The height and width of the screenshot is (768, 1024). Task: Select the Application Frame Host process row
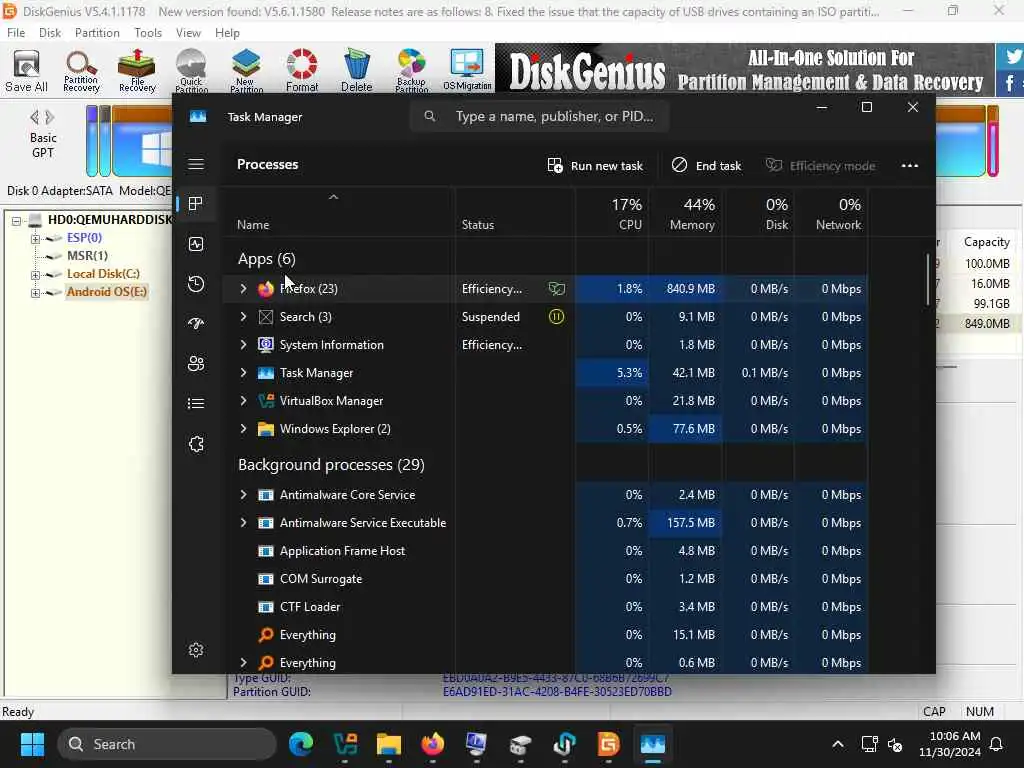click(545, 551)
